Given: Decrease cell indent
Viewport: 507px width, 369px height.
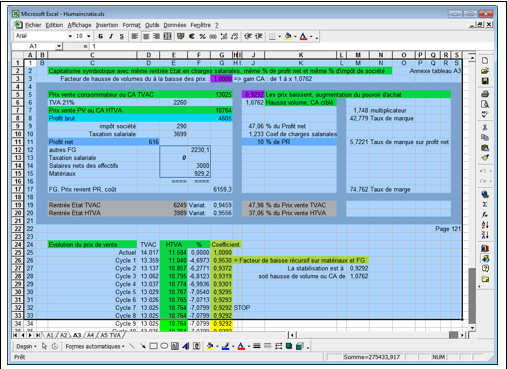Looking at the screenshot, I should [248, 36].
